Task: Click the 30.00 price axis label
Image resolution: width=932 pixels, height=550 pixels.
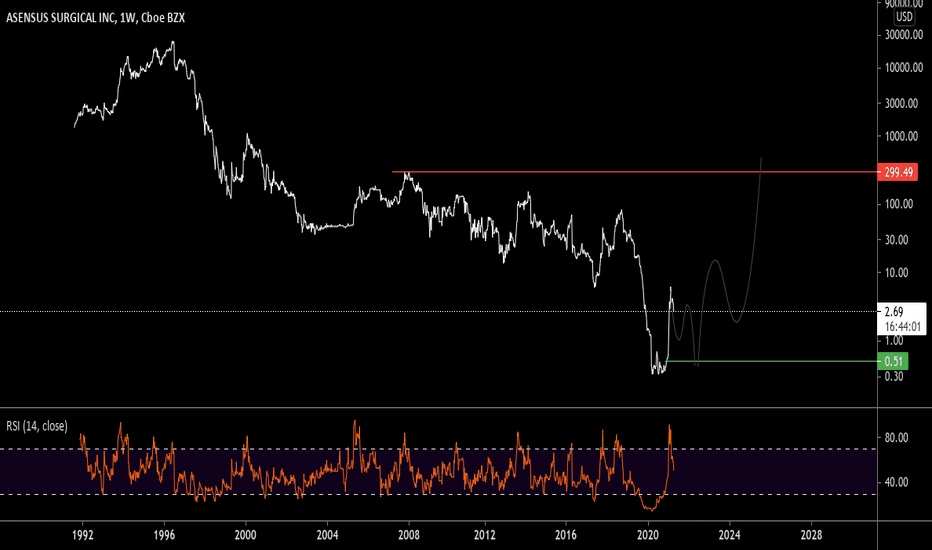Action: pyautogui.click(x=896, y=240)
